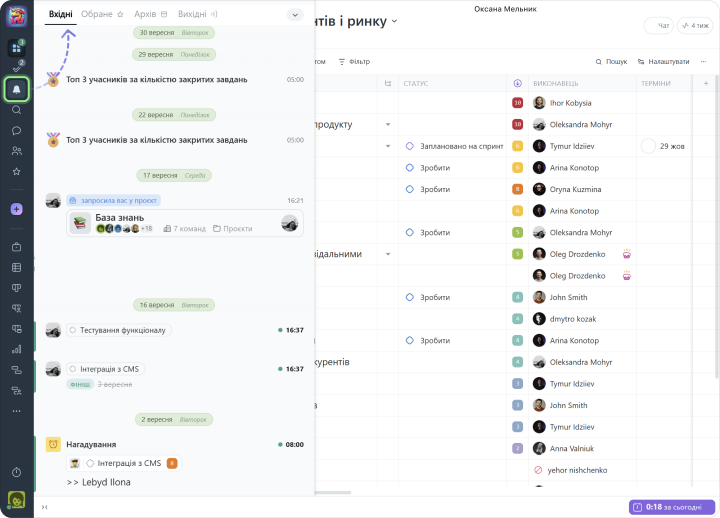Open the project title dropdown arrow
The width and height of the screenshot is (720, 518).
click(394, 21)
